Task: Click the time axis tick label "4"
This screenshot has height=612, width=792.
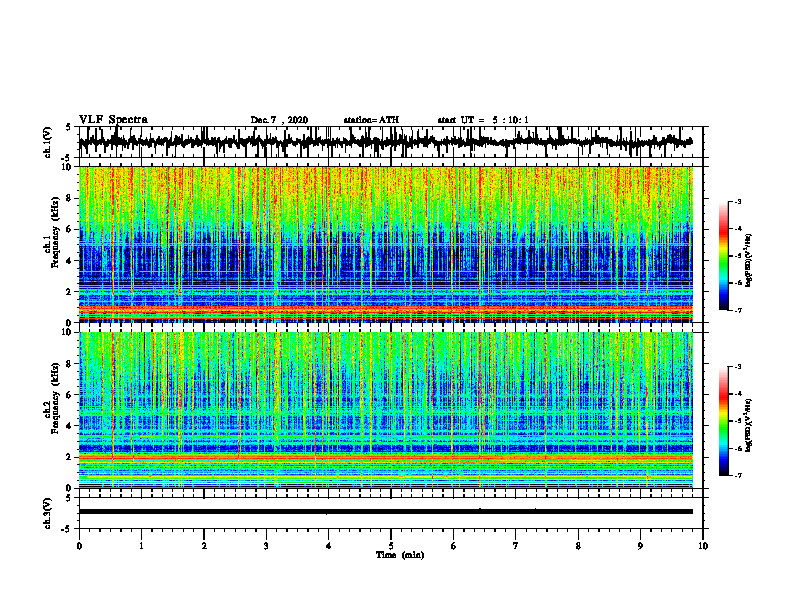Action: pos(328,546)
